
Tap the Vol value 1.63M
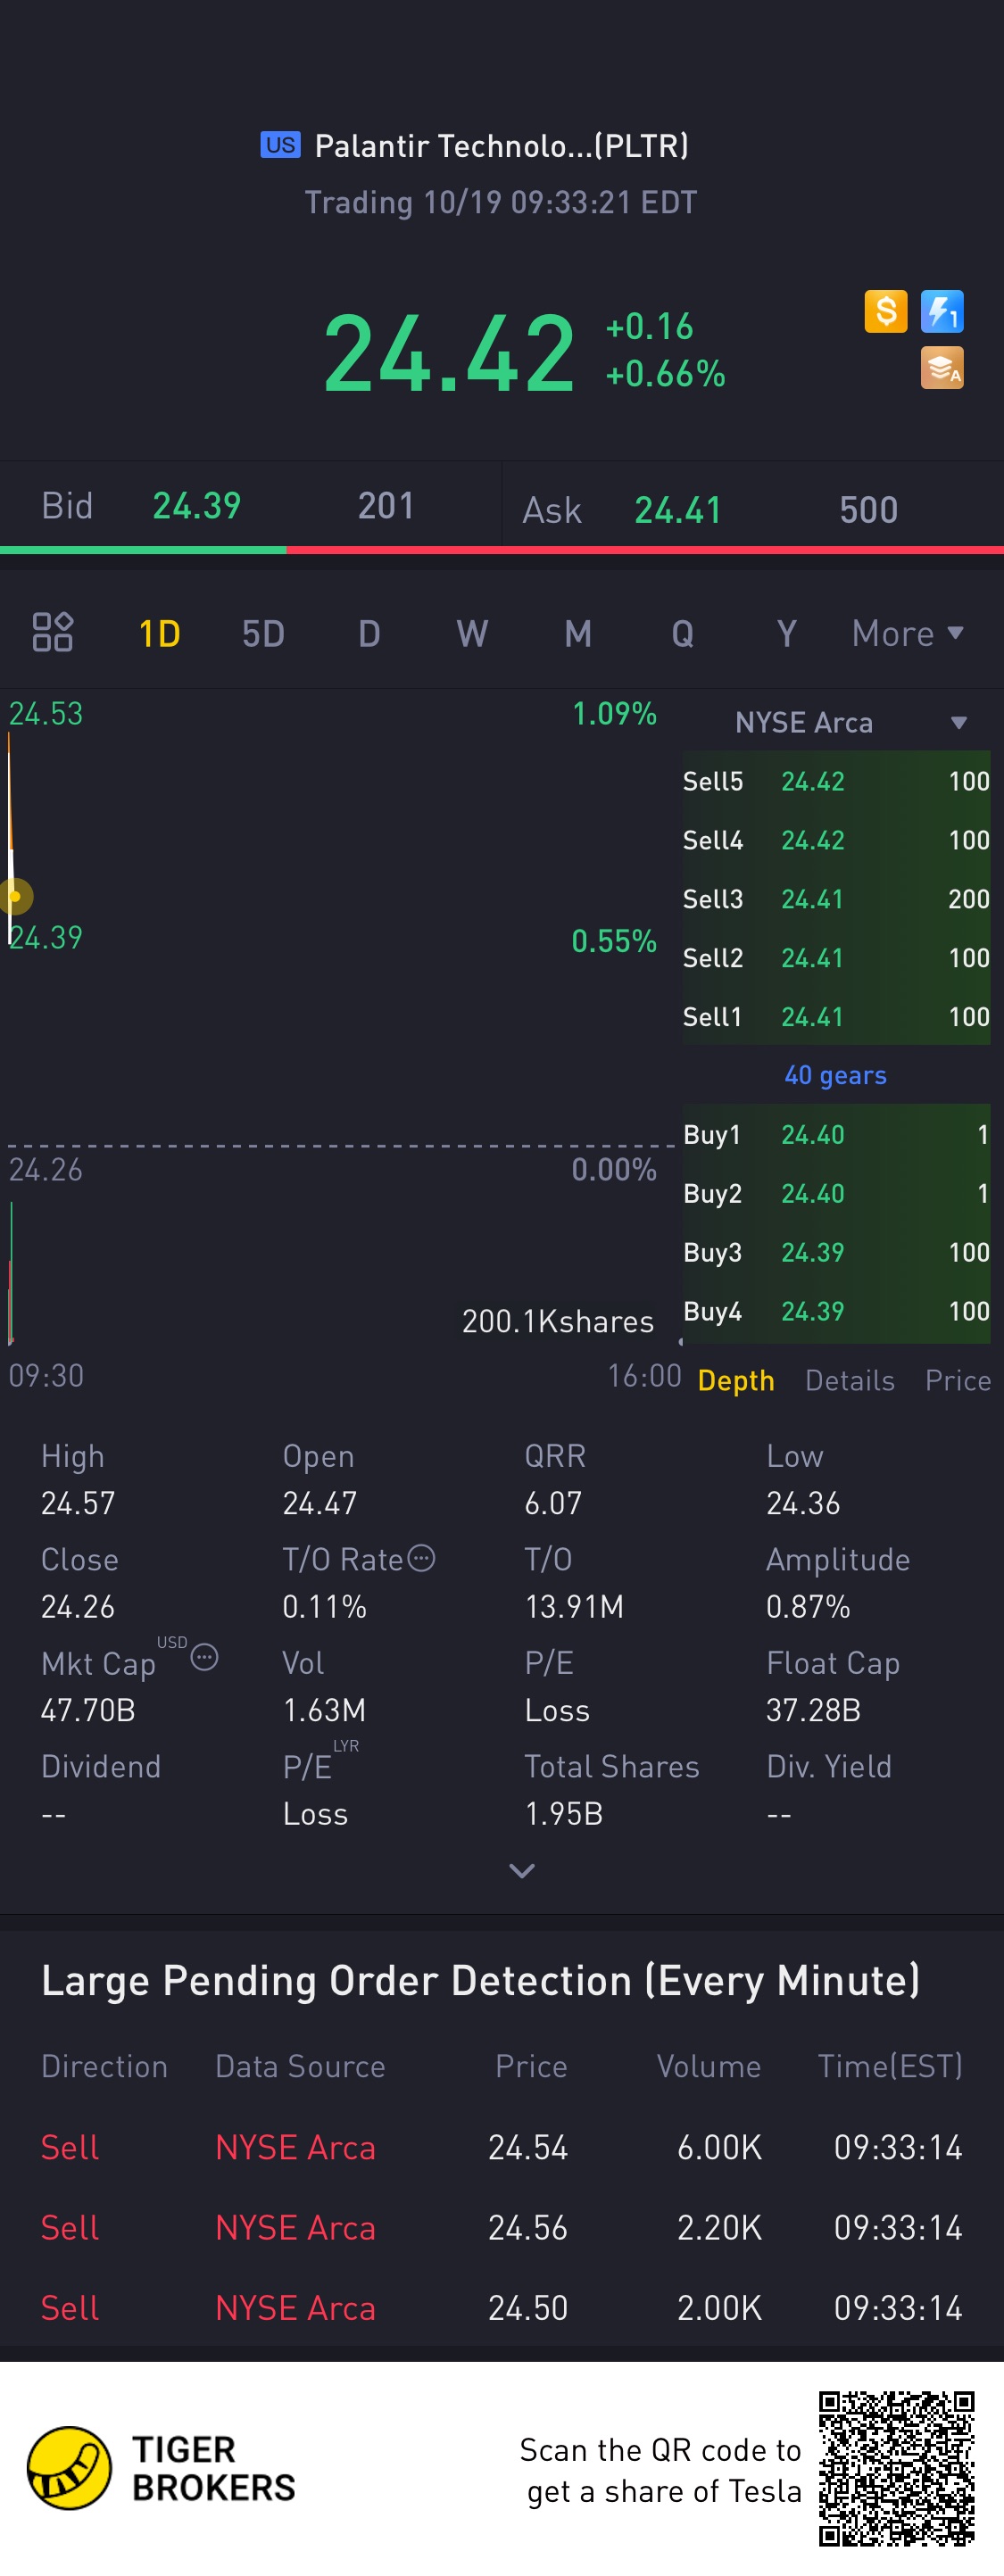click(x=324, y=1710)
